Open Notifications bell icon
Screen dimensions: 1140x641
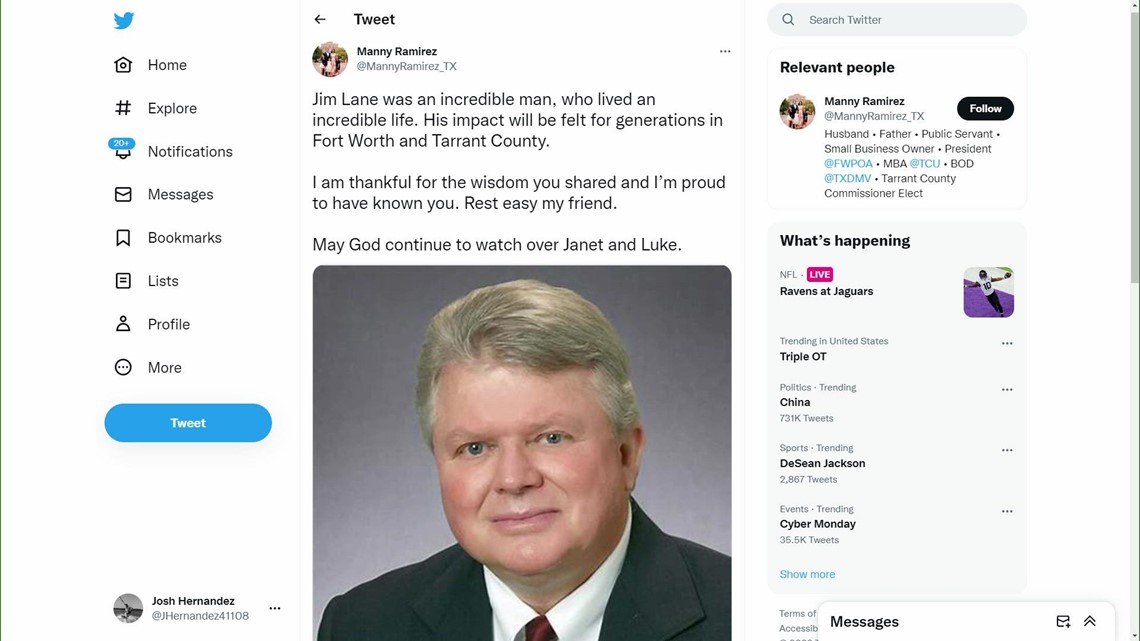click(123, 151)
